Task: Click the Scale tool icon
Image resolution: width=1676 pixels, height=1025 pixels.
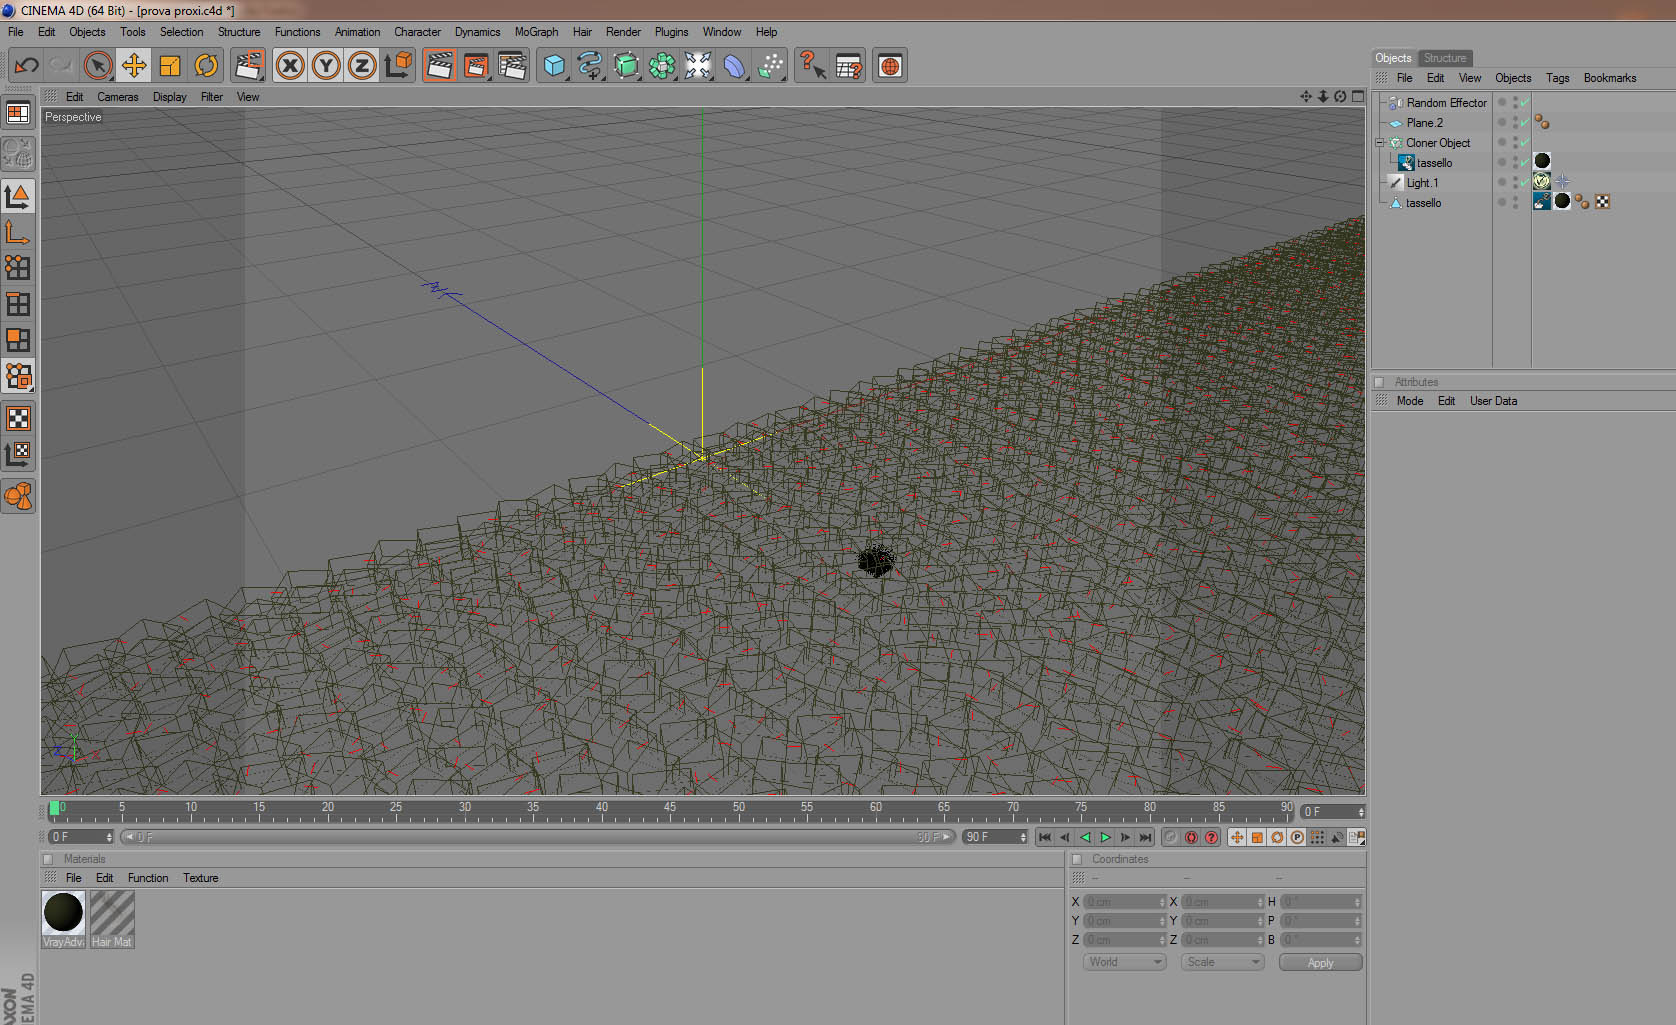Action: (170, 66)
